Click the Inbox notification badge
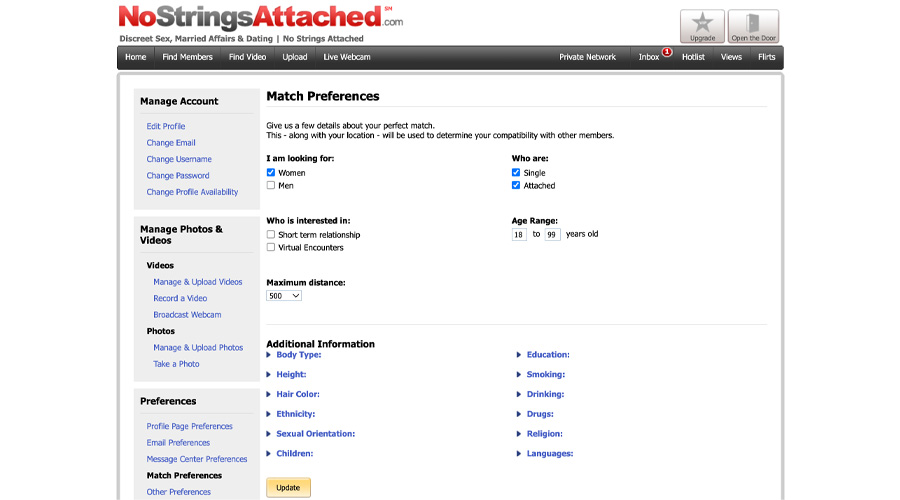900x500 pixels. [667, 51]
